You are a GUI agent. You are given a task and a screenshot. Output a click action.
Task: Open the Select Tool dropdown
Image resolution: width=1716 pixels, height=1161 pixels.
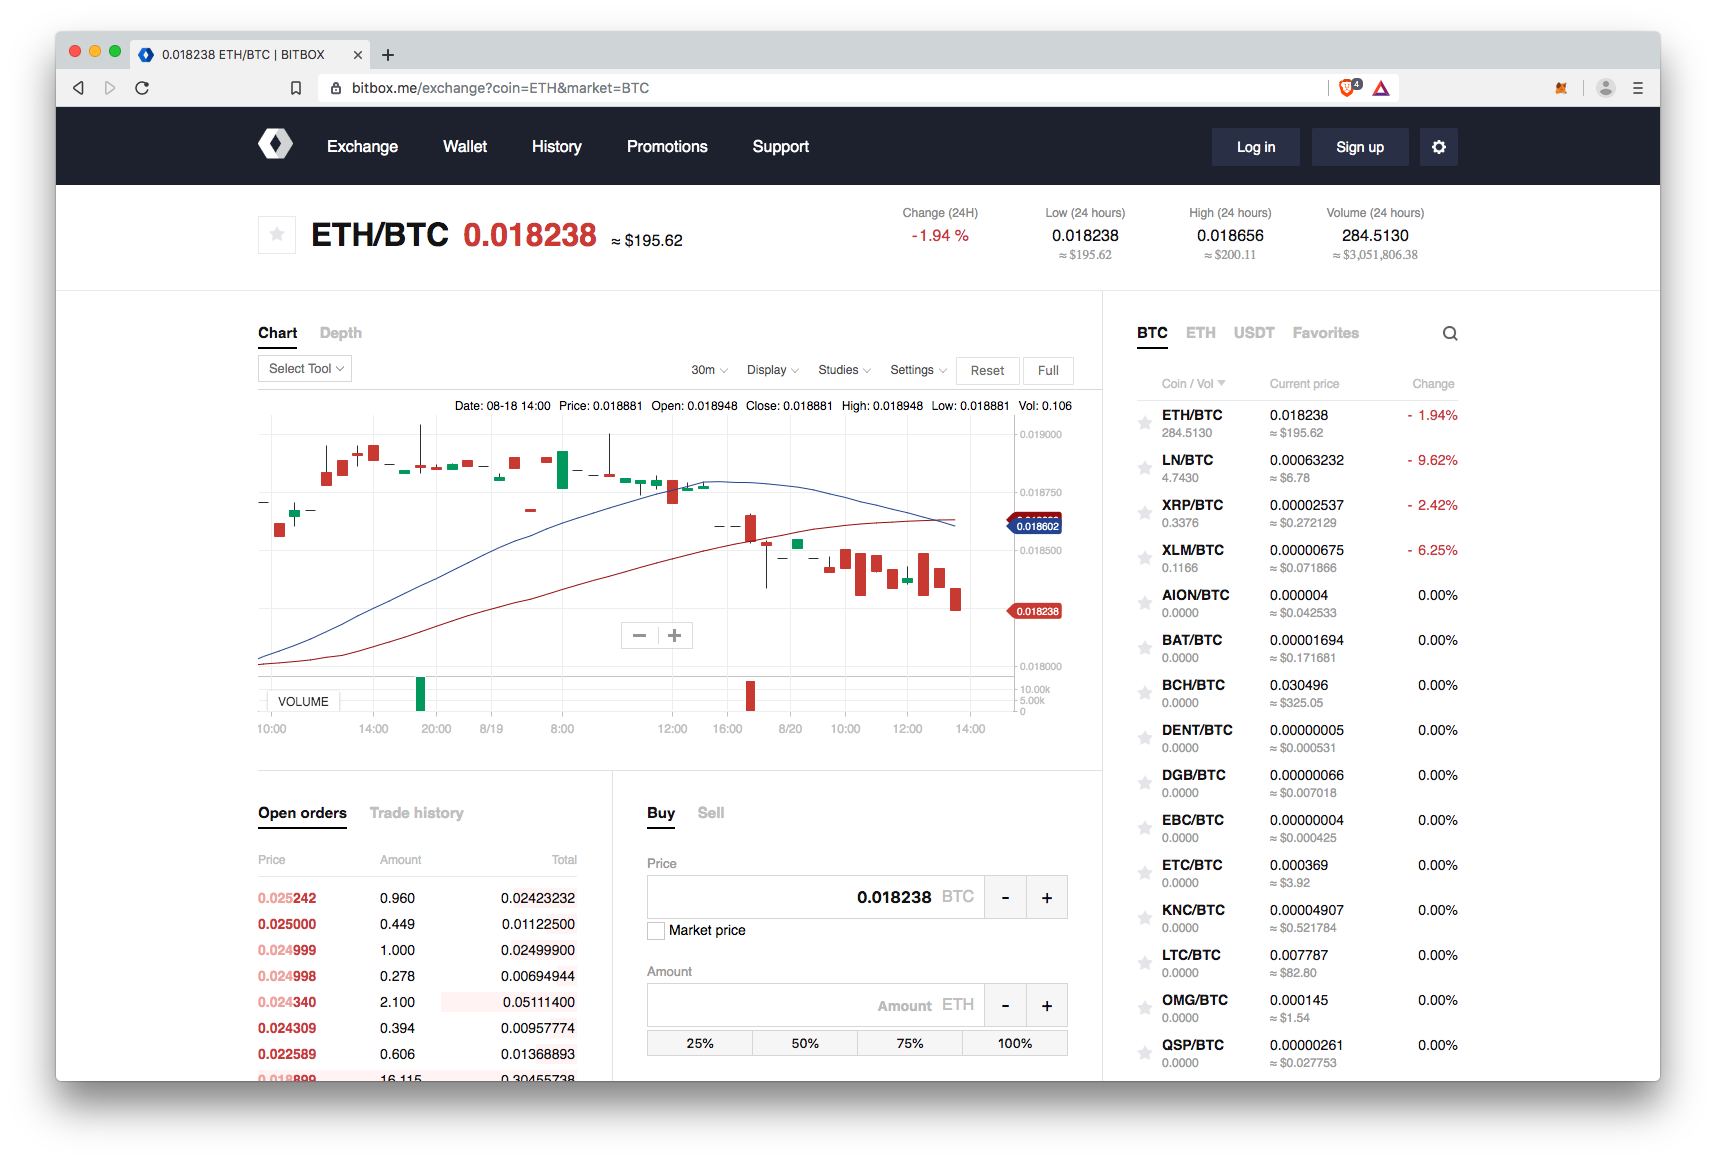(x=305, y=369)
